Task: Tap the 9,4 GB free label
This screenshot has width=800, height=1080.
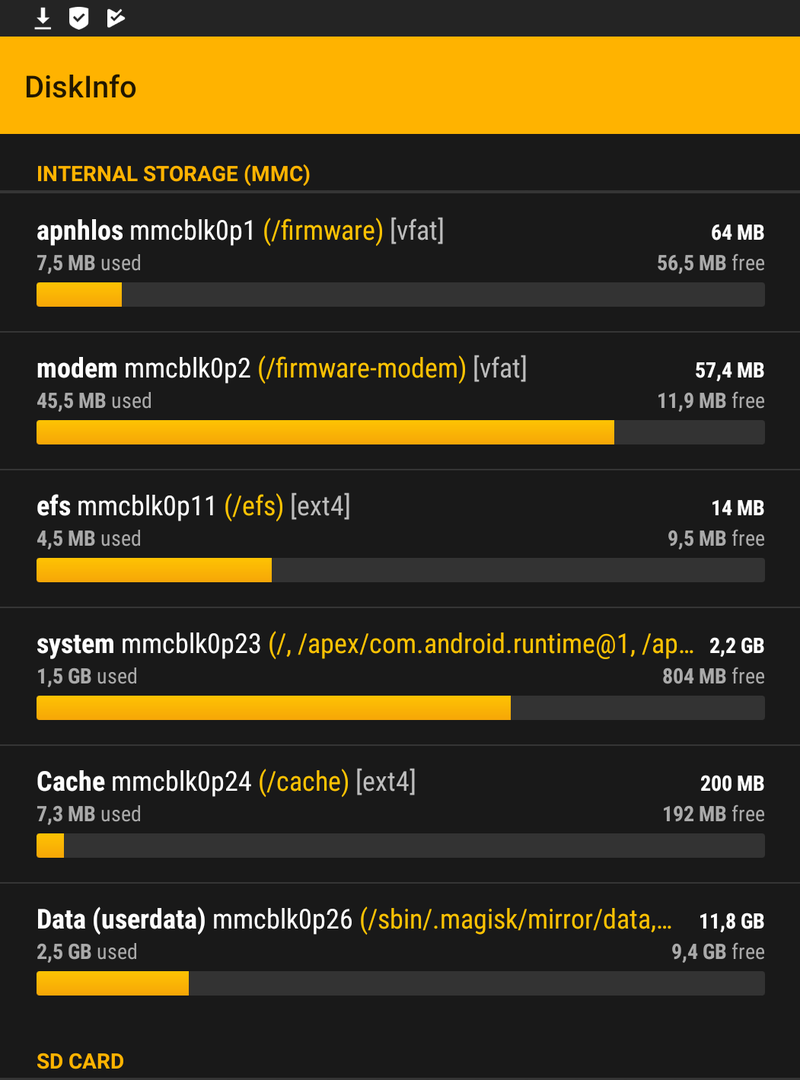Action: tap(718, 952)
